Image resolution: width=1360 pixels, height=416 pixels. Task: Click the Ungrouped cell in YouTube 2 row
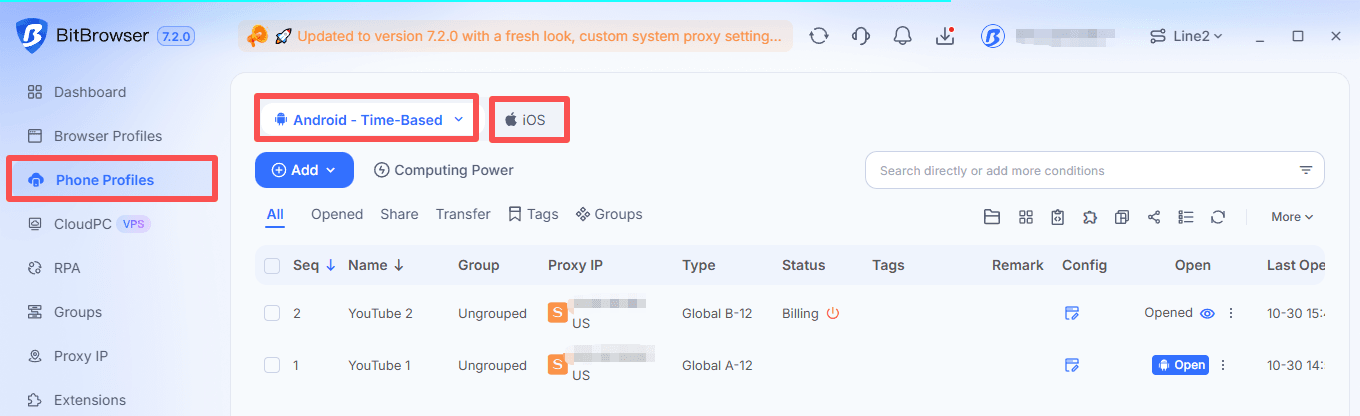(x=492, y=313)
